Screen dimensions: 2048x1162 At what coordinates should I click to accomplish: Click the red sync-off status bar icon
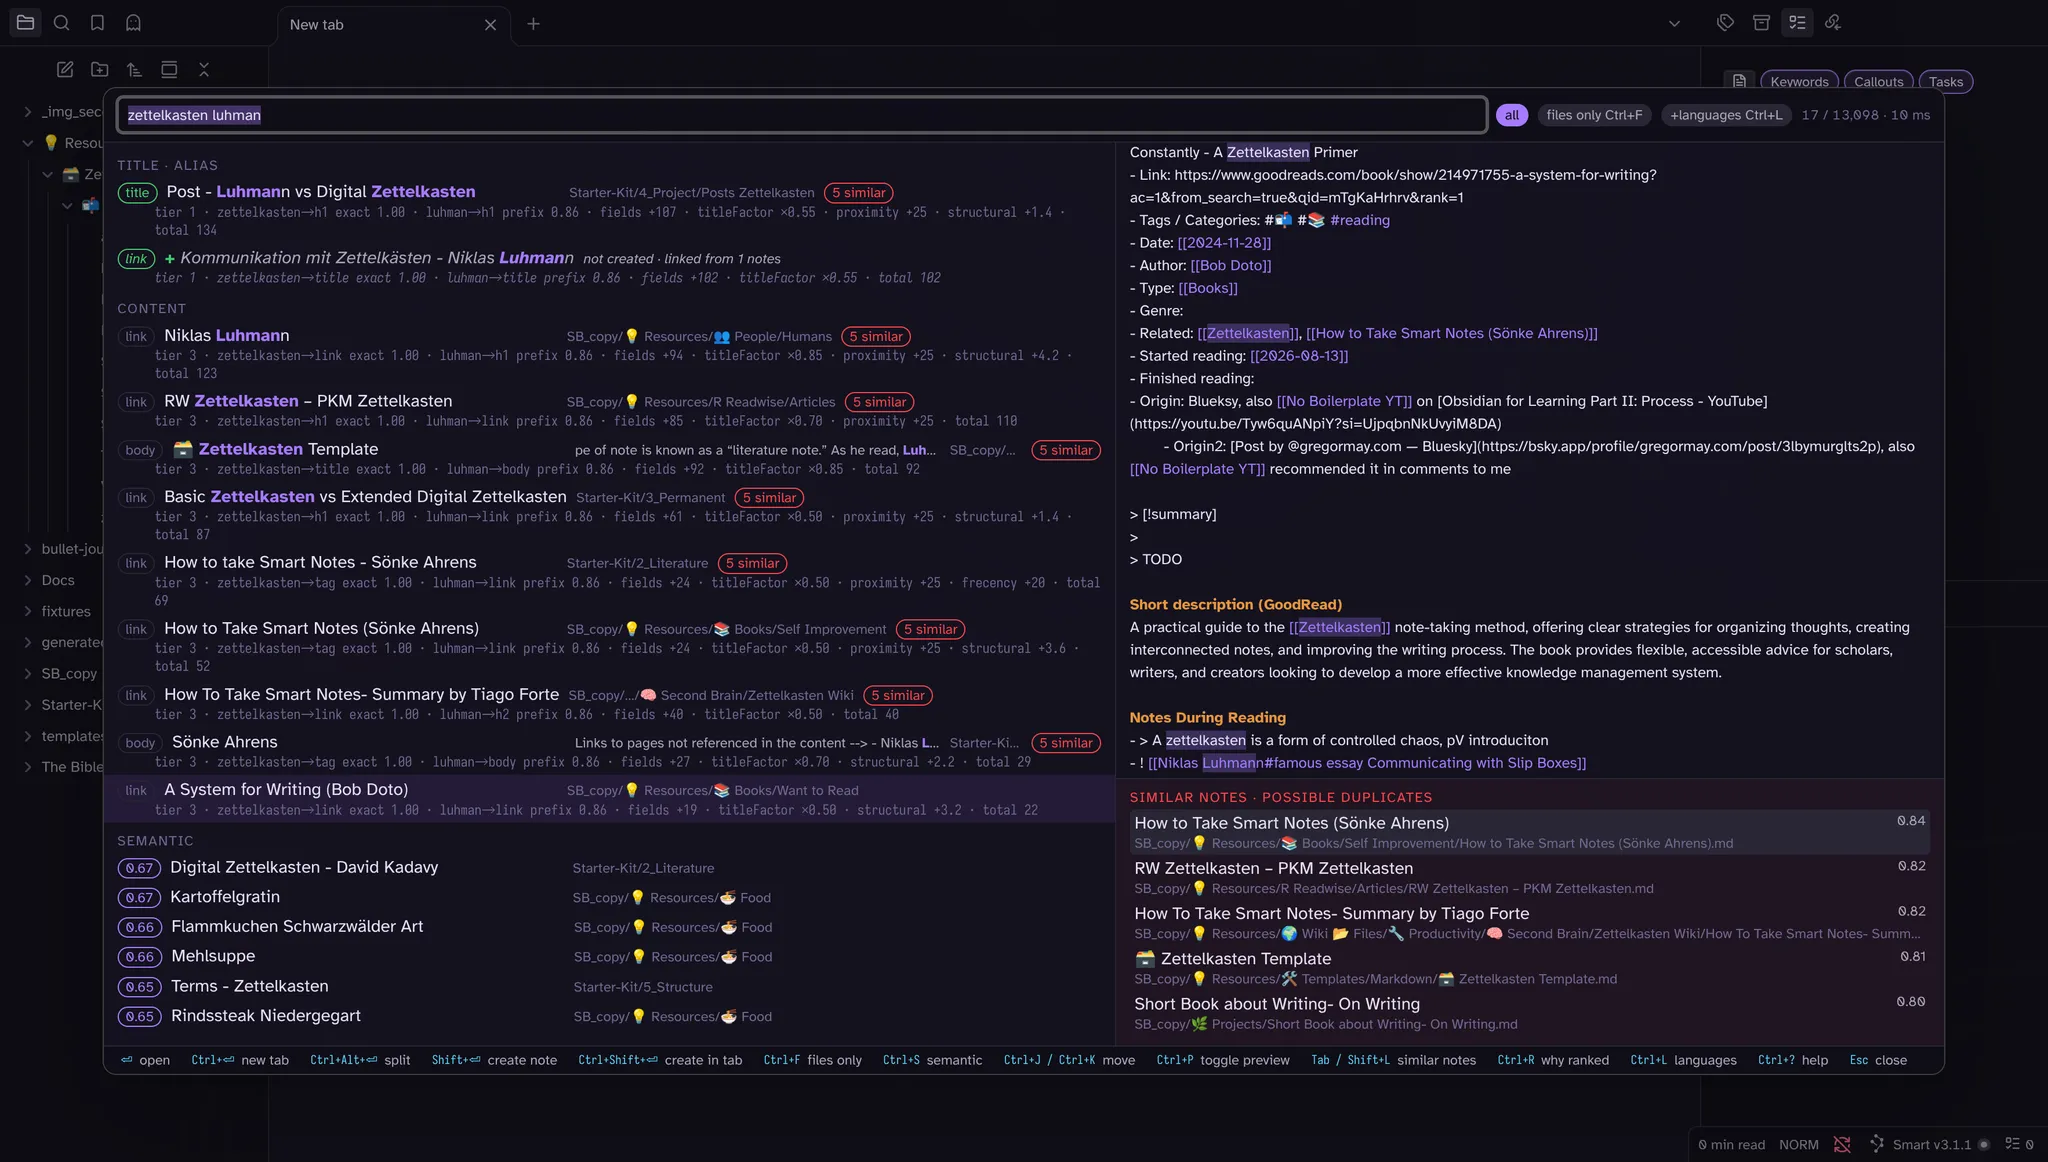(1842, 1144)
